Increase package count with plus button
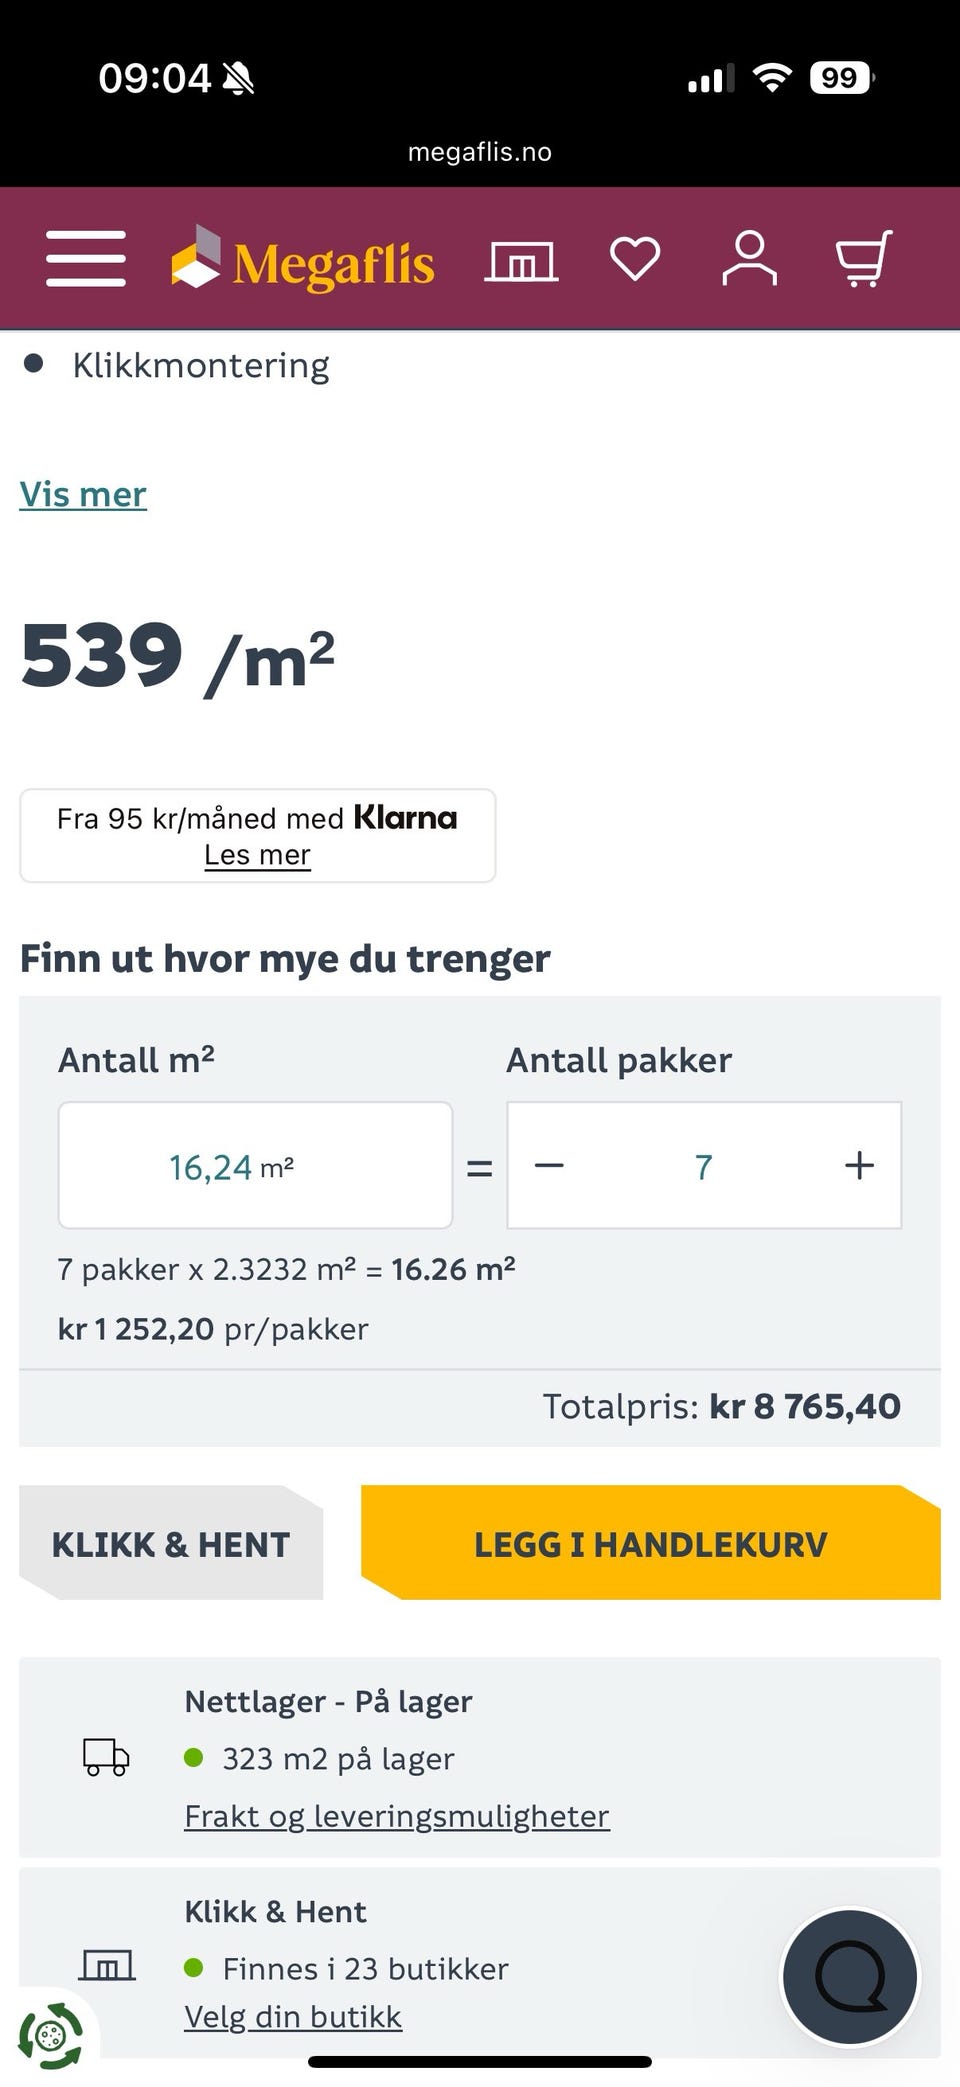This screenshot has width=960, height=2087. point(859,1166)
